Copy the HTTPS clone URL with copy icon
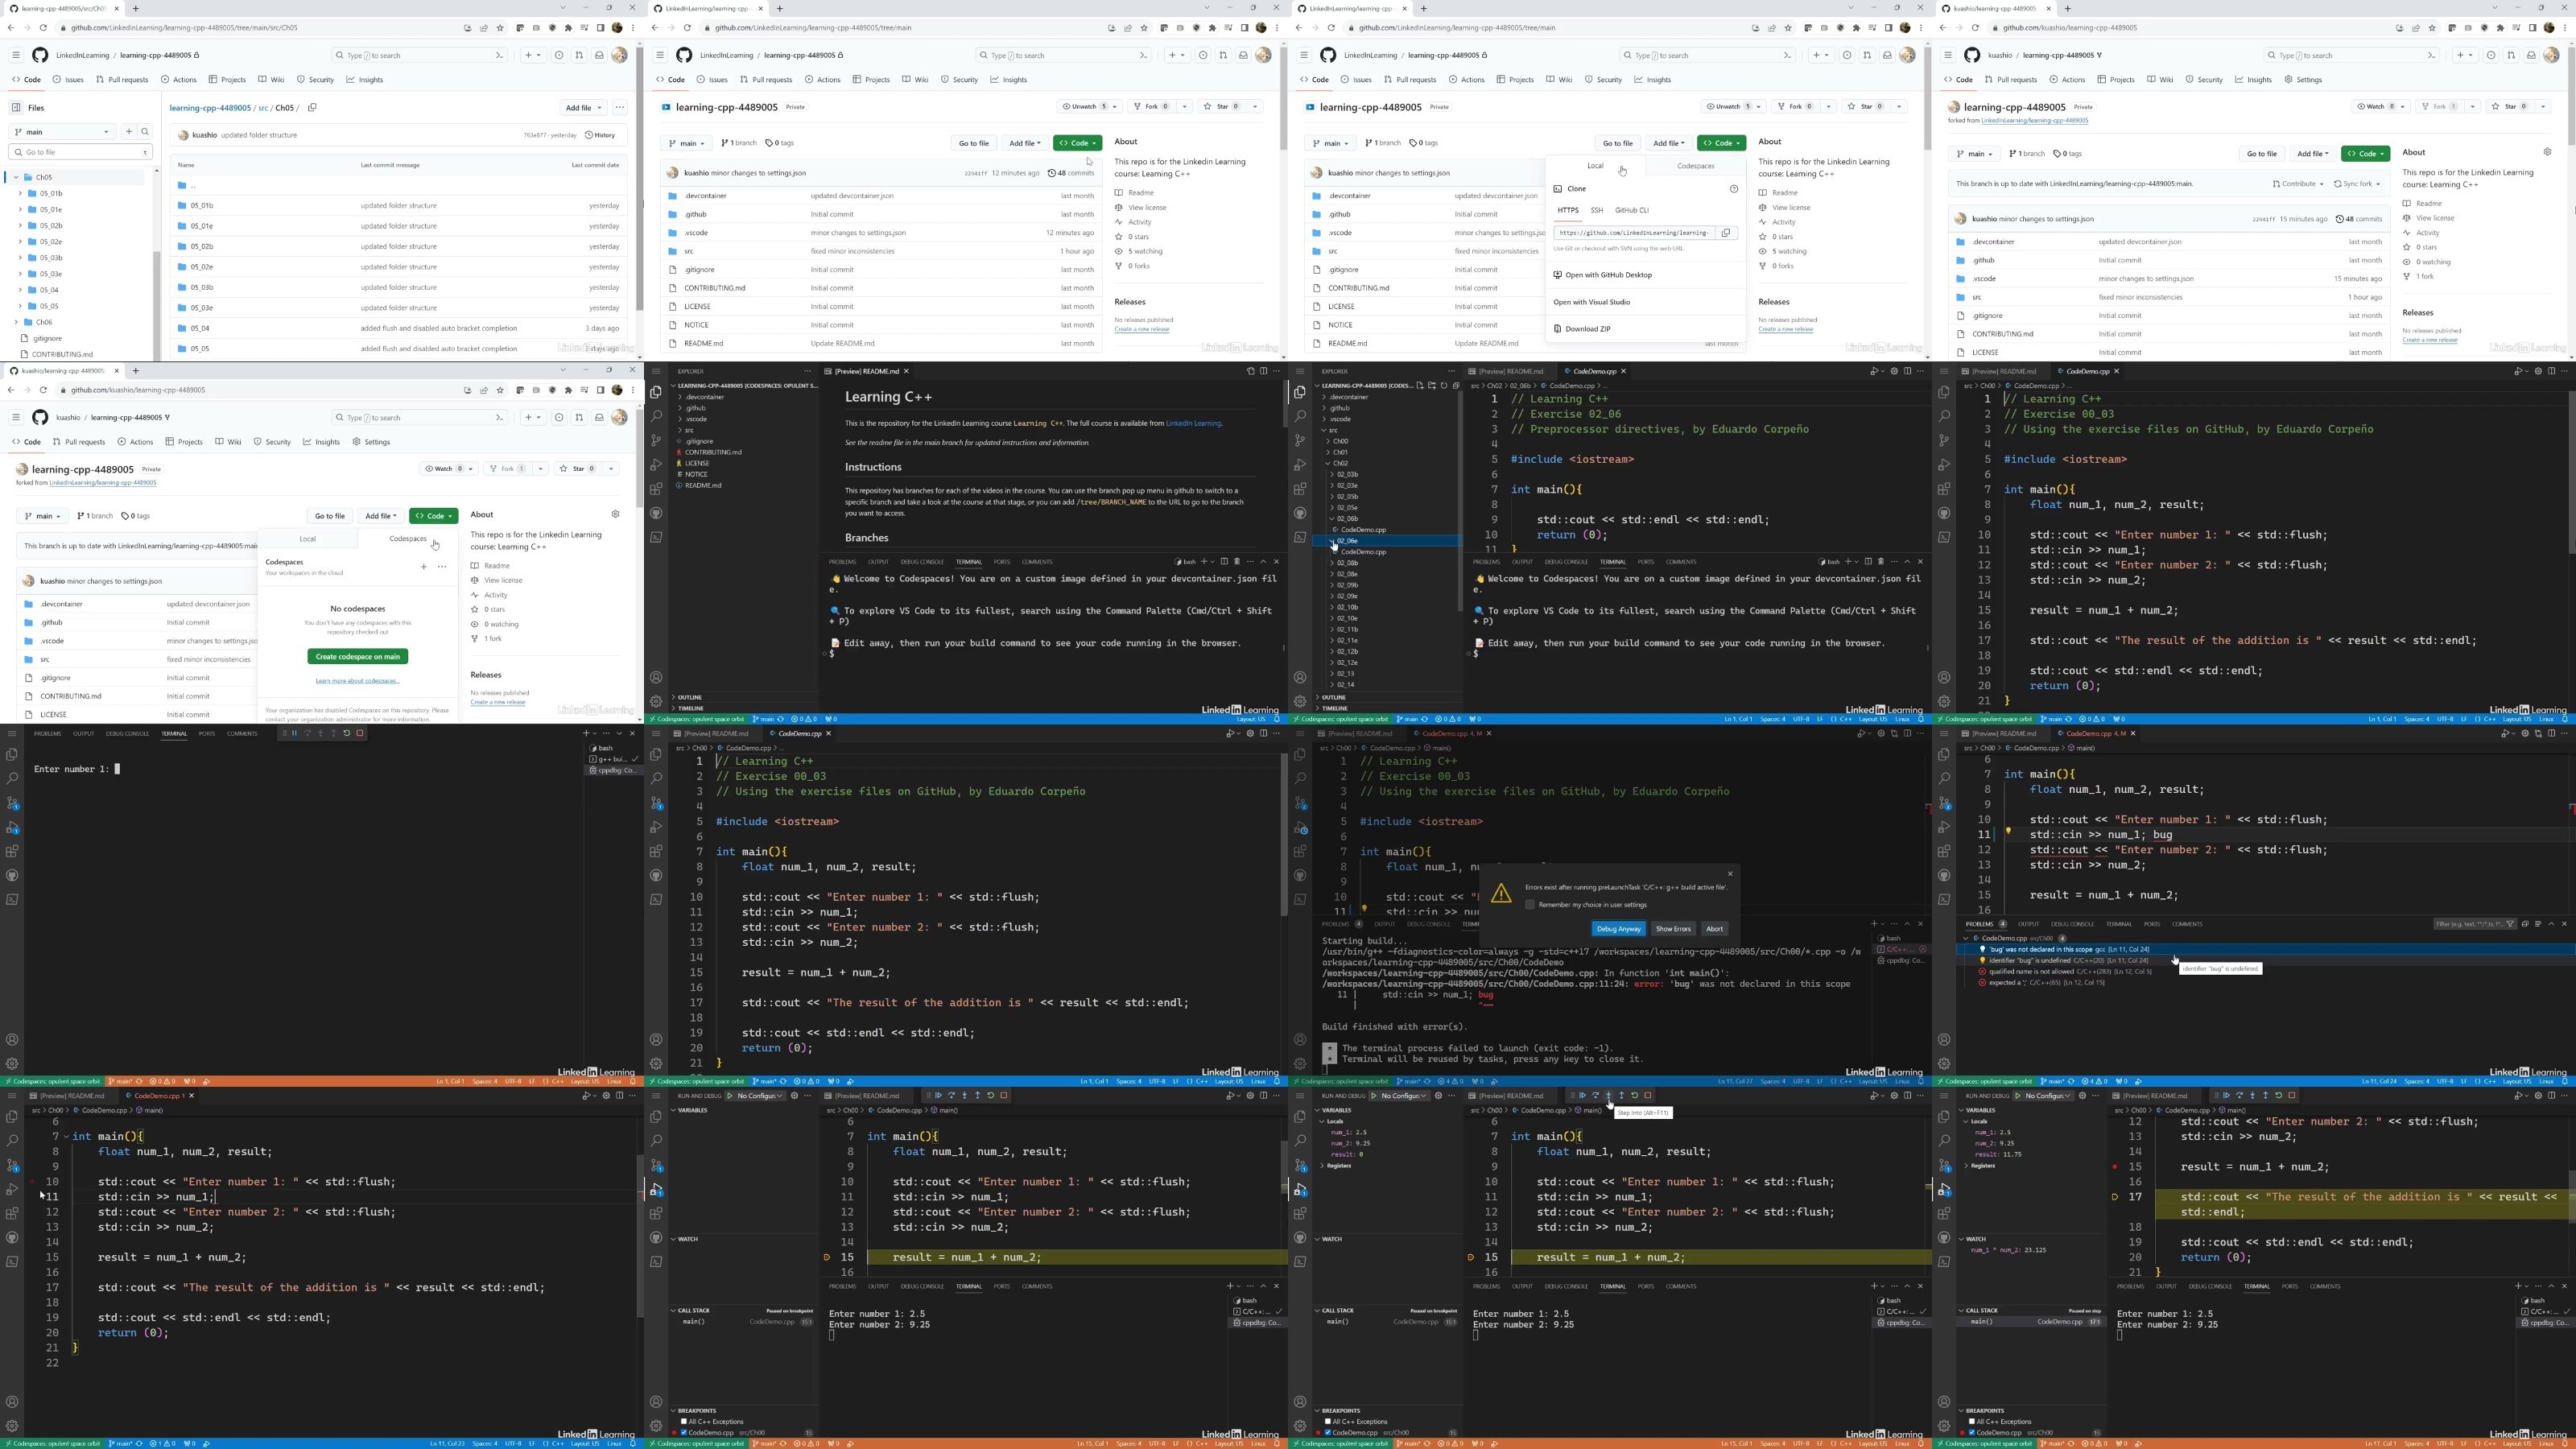The height and width of the screenshot is (1449, 2576). click(x=1725, y=232)
